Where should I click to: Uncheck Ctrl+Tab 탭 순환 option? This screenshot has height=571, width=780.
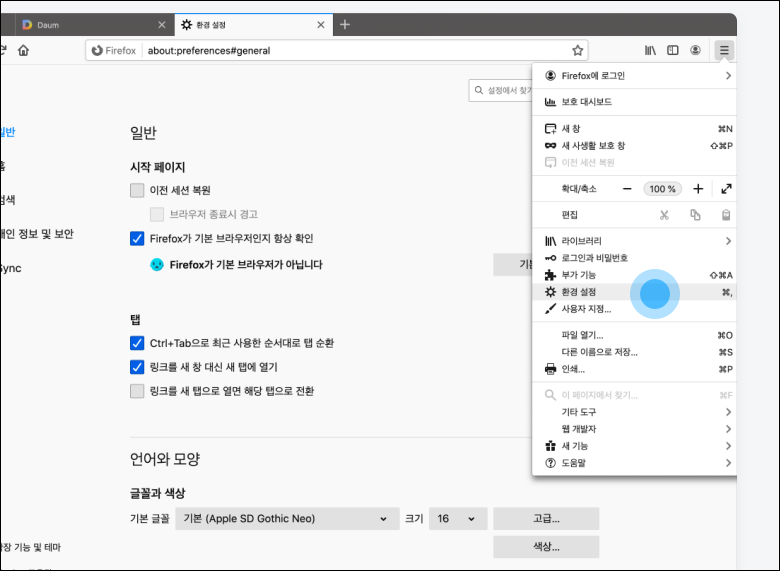(137, 343)
